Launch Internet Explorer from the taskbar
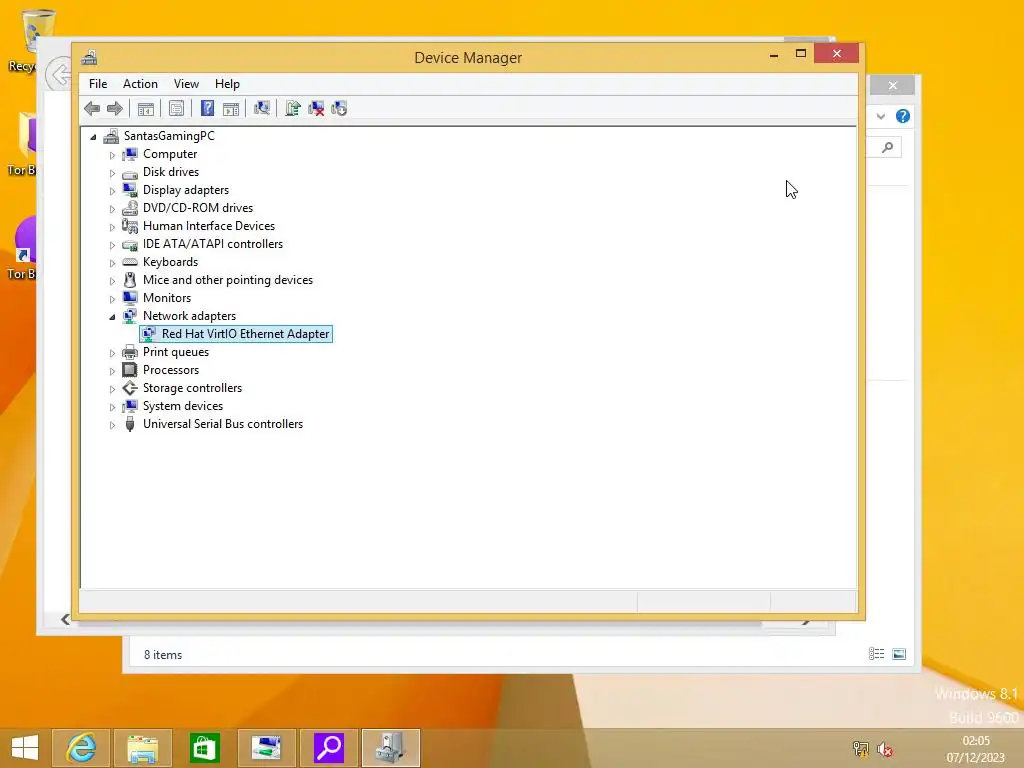The height and width of the screenshot is (768, 1024). (x=82, y=748)
